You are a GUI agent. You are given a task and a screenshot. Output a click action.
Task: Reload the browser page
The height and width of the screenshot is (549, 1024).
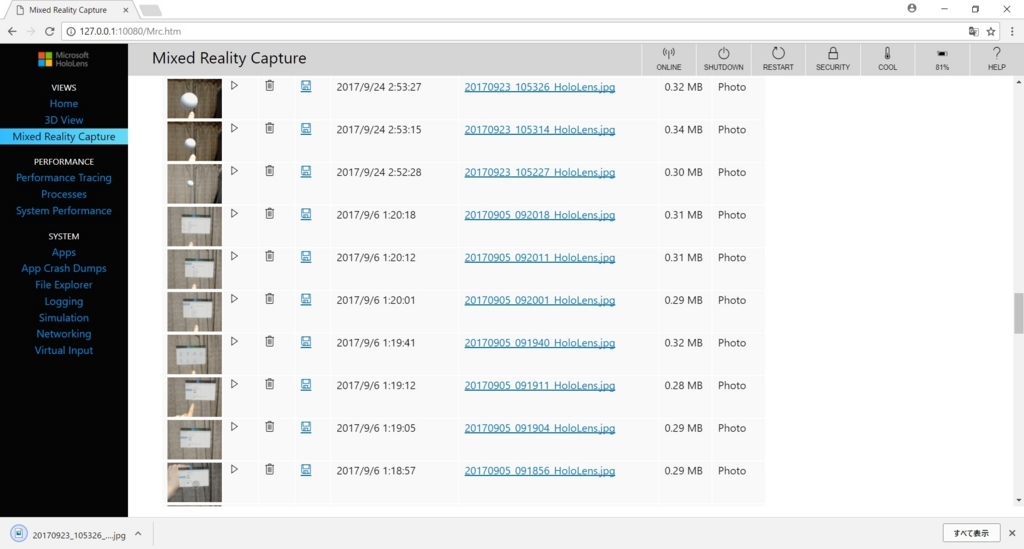click(x=49, y=31)
